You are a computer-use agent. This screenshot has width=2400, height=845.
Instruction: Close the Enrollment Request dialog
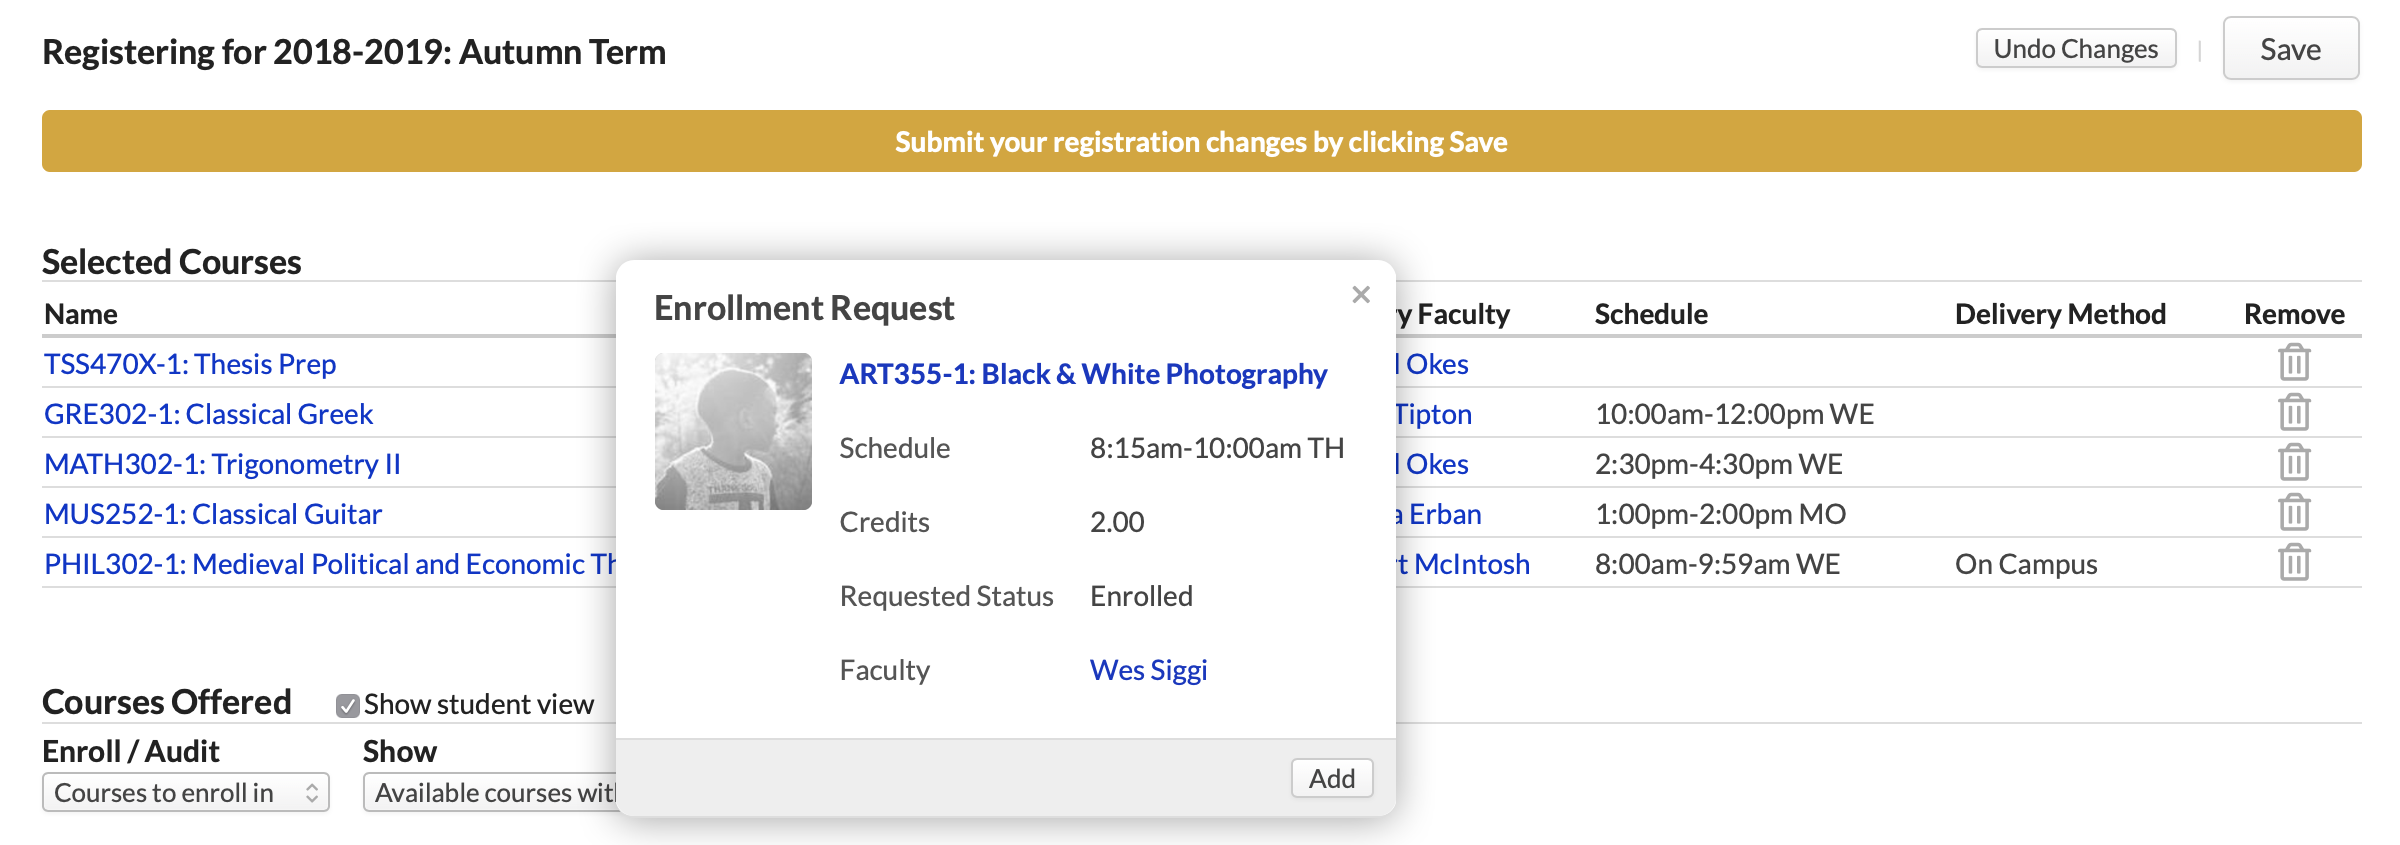[x=1360, y=295]
